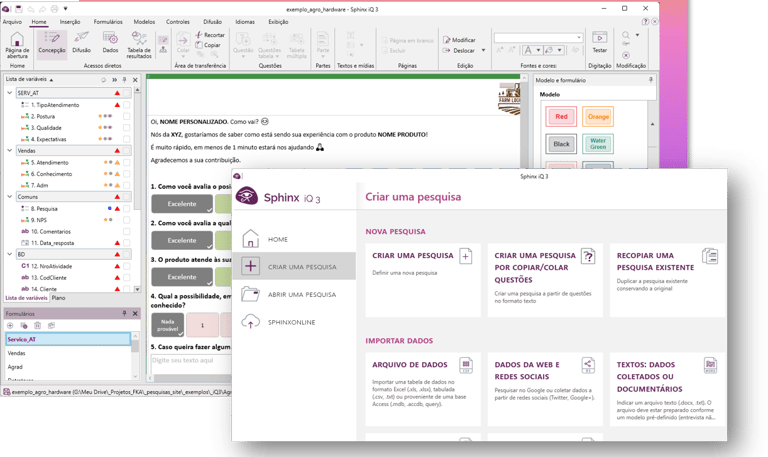The width and height of the screenshot is (768, 457).
Task: Click the add form plus icon in Formulários
Action: pyautogui.click(x=10, y=326)
